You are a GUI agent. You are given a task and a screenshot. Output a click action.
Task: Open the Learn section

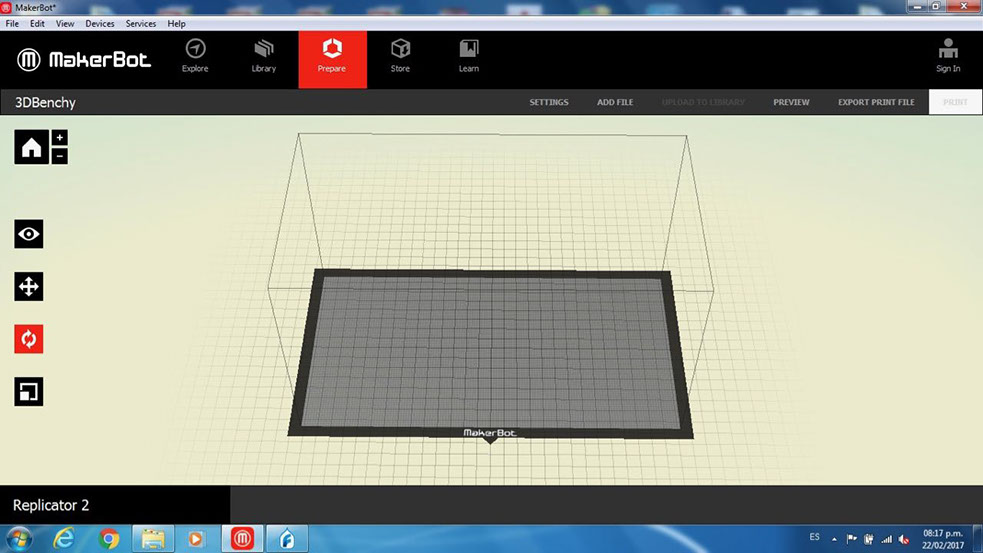pyautogui.click(x=469, y=56)
